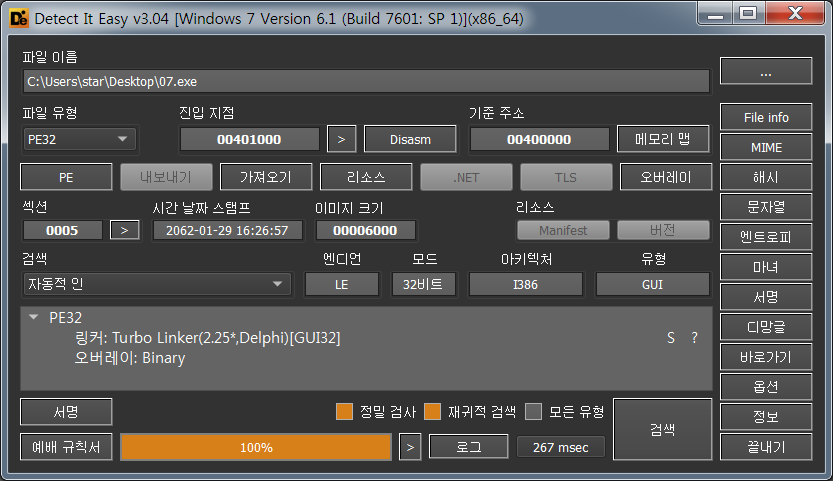Open the 로그 log button

tap(469, 447)
